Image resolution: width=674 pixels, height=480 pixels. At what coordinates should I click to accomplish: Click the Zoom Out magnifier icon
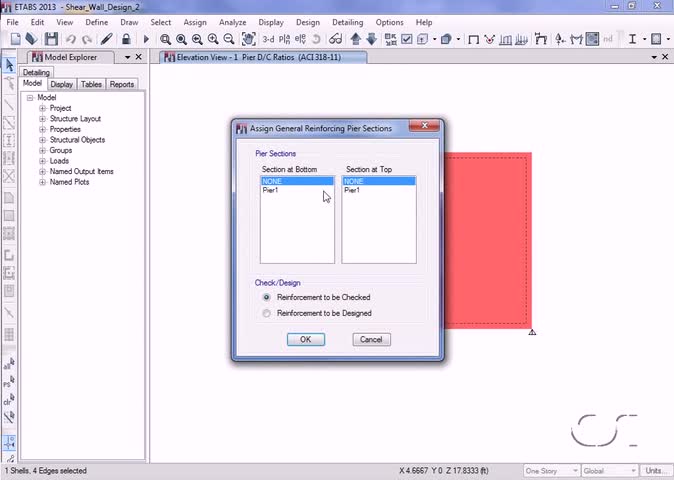click(229, 39)
